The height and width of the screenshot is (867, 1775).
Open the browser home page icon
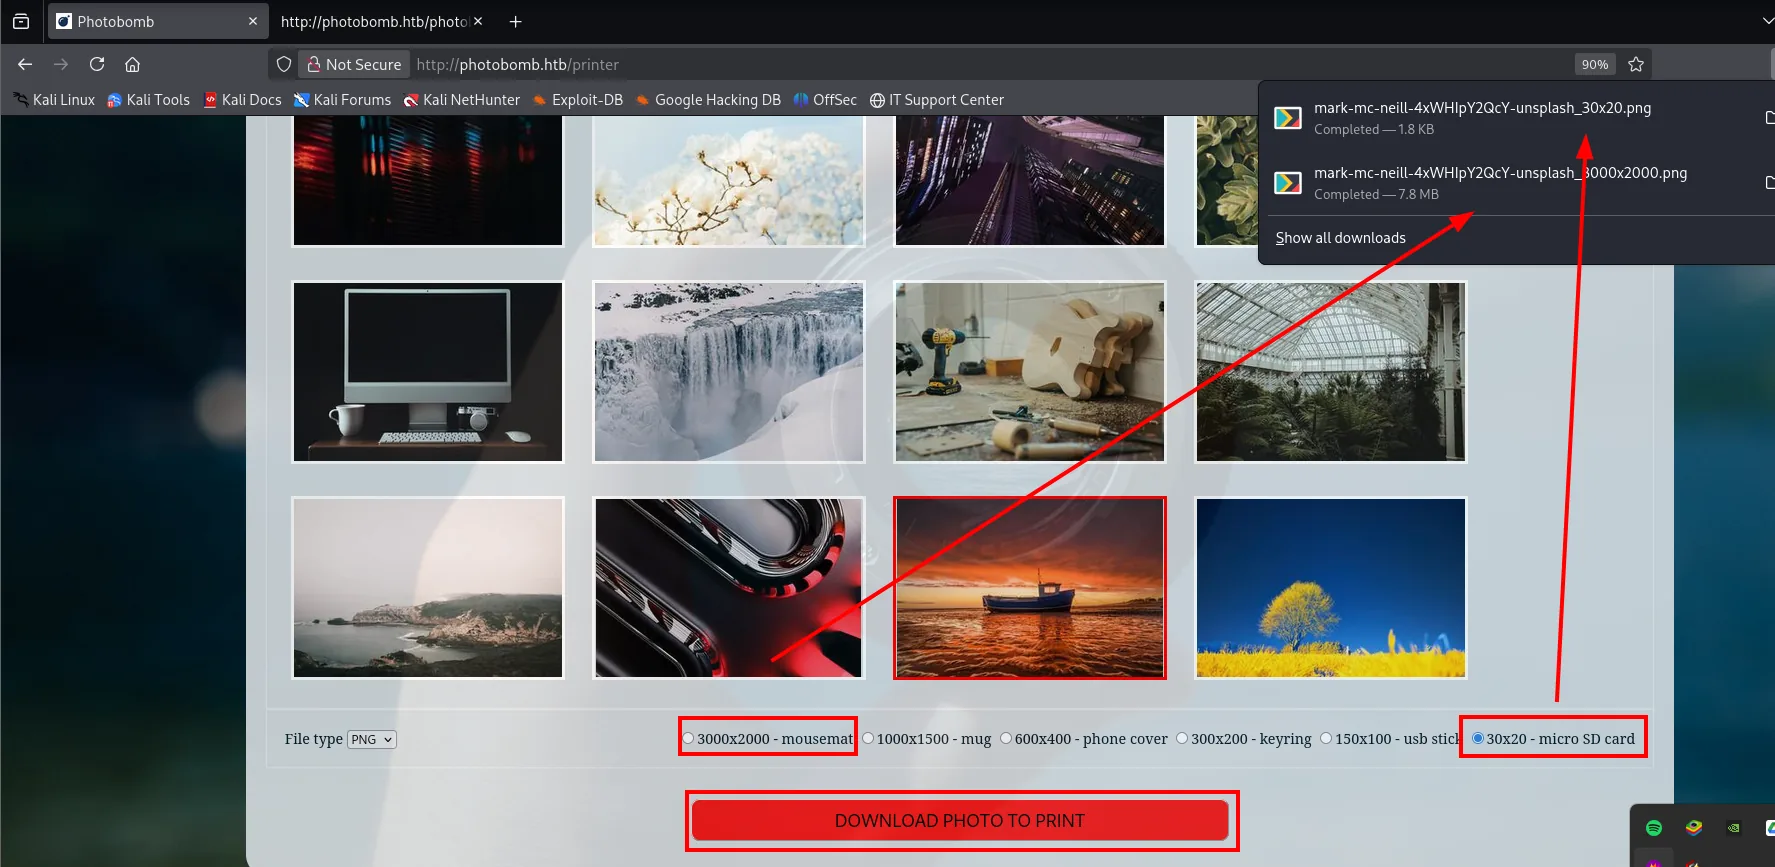pos(132,64)
